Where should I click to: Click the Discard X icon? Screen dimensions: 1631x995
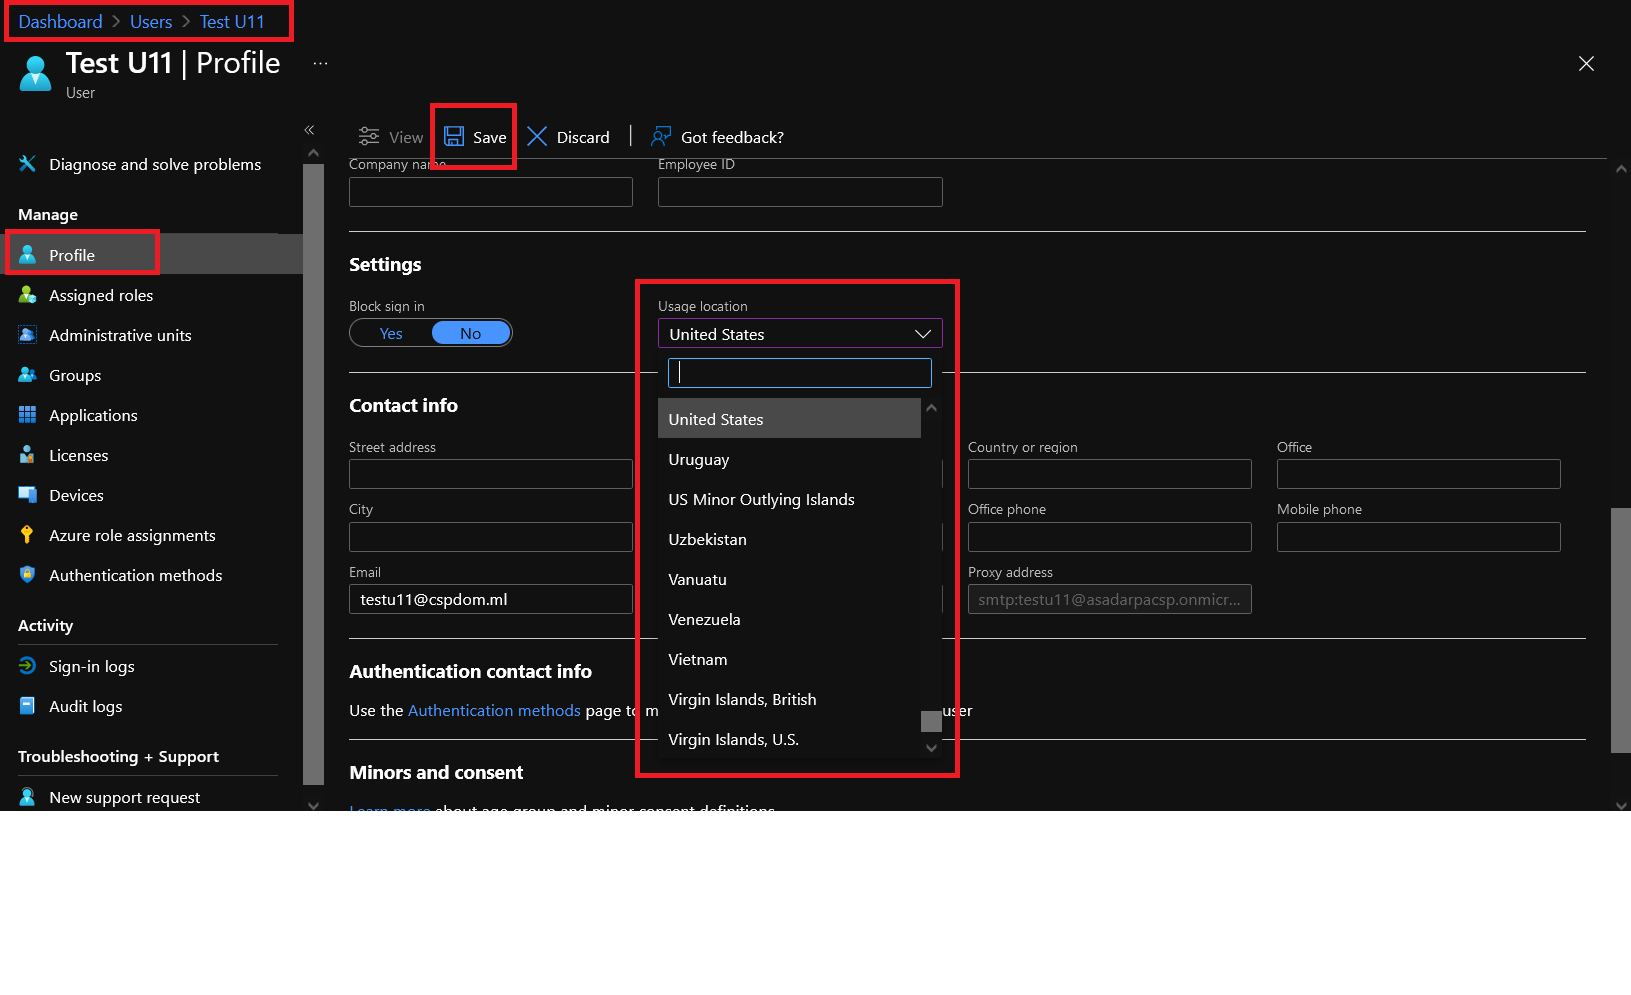pyautogui.click(x=537, y=136)
